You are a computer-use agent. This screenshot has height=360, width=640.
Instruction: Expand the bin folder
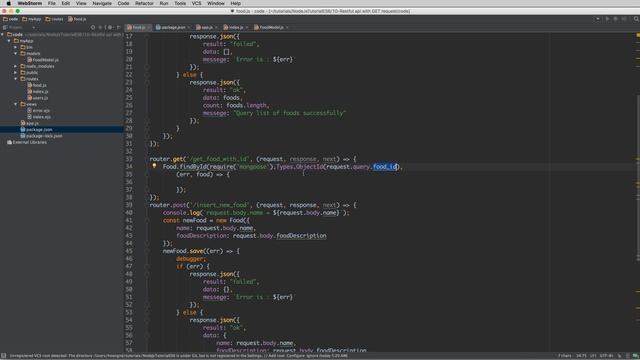[x=16, y=47]
